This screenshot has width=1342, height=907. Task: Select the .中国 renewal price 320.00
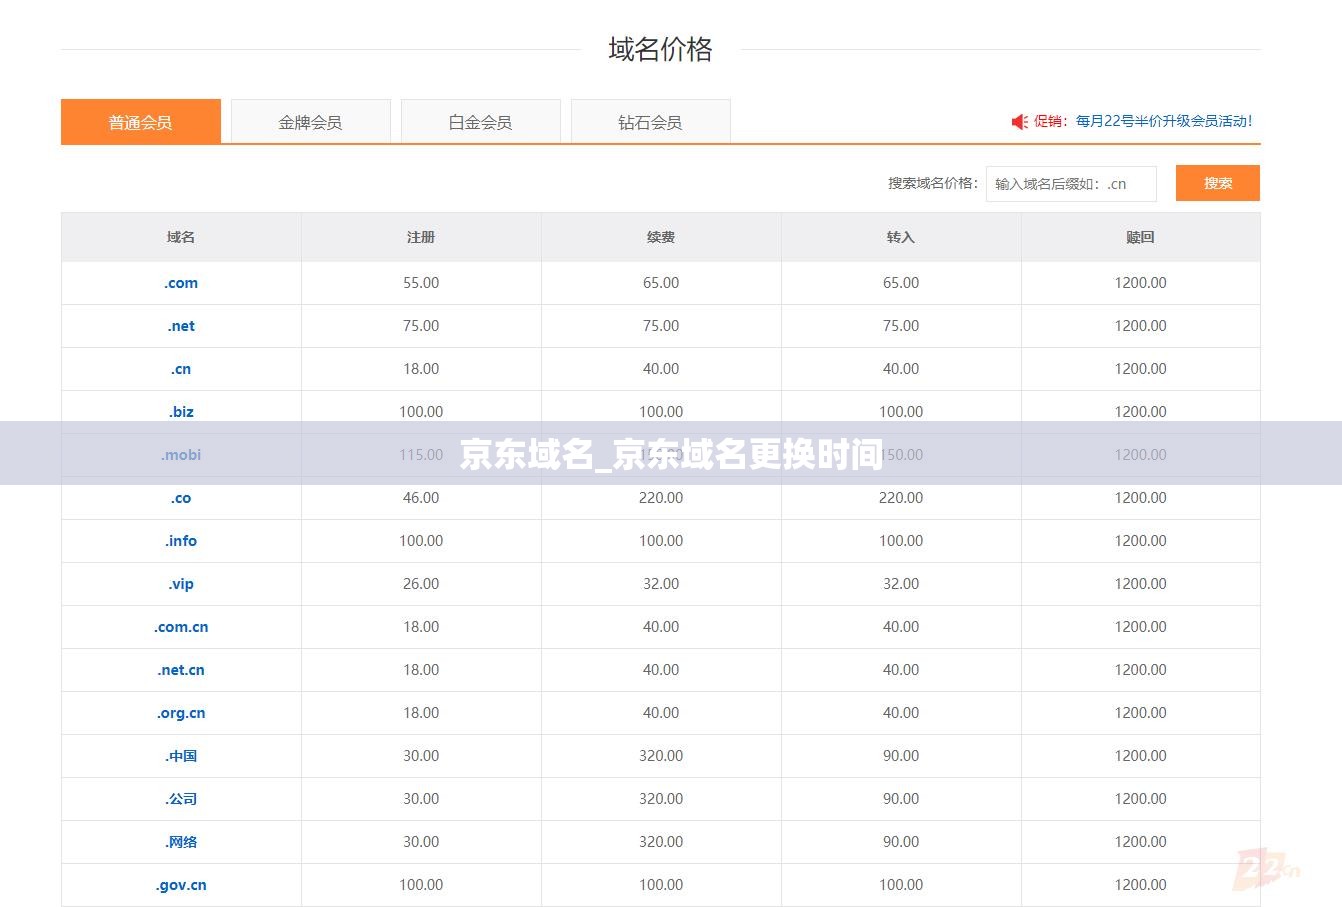coord(661,756)
